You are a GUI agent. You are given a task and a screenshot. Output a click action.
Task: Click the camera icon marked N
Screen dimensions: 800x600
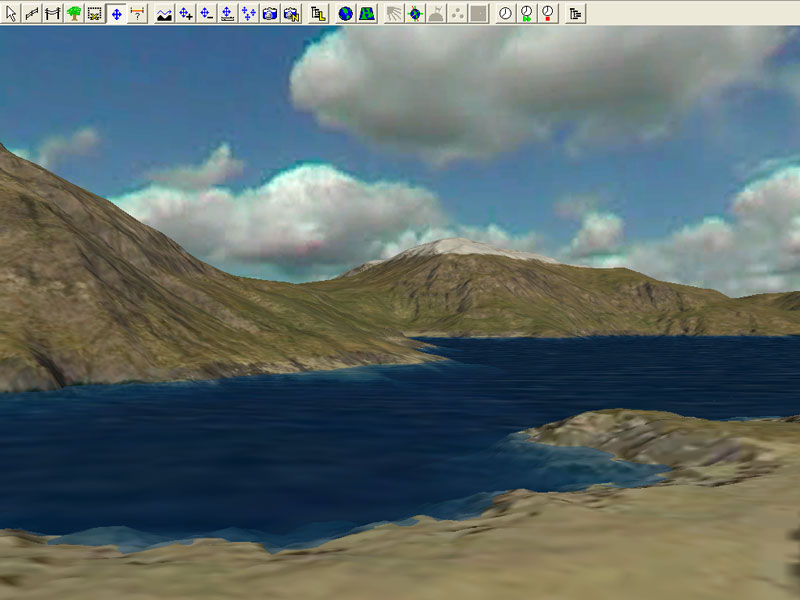(x=290, y=13)
